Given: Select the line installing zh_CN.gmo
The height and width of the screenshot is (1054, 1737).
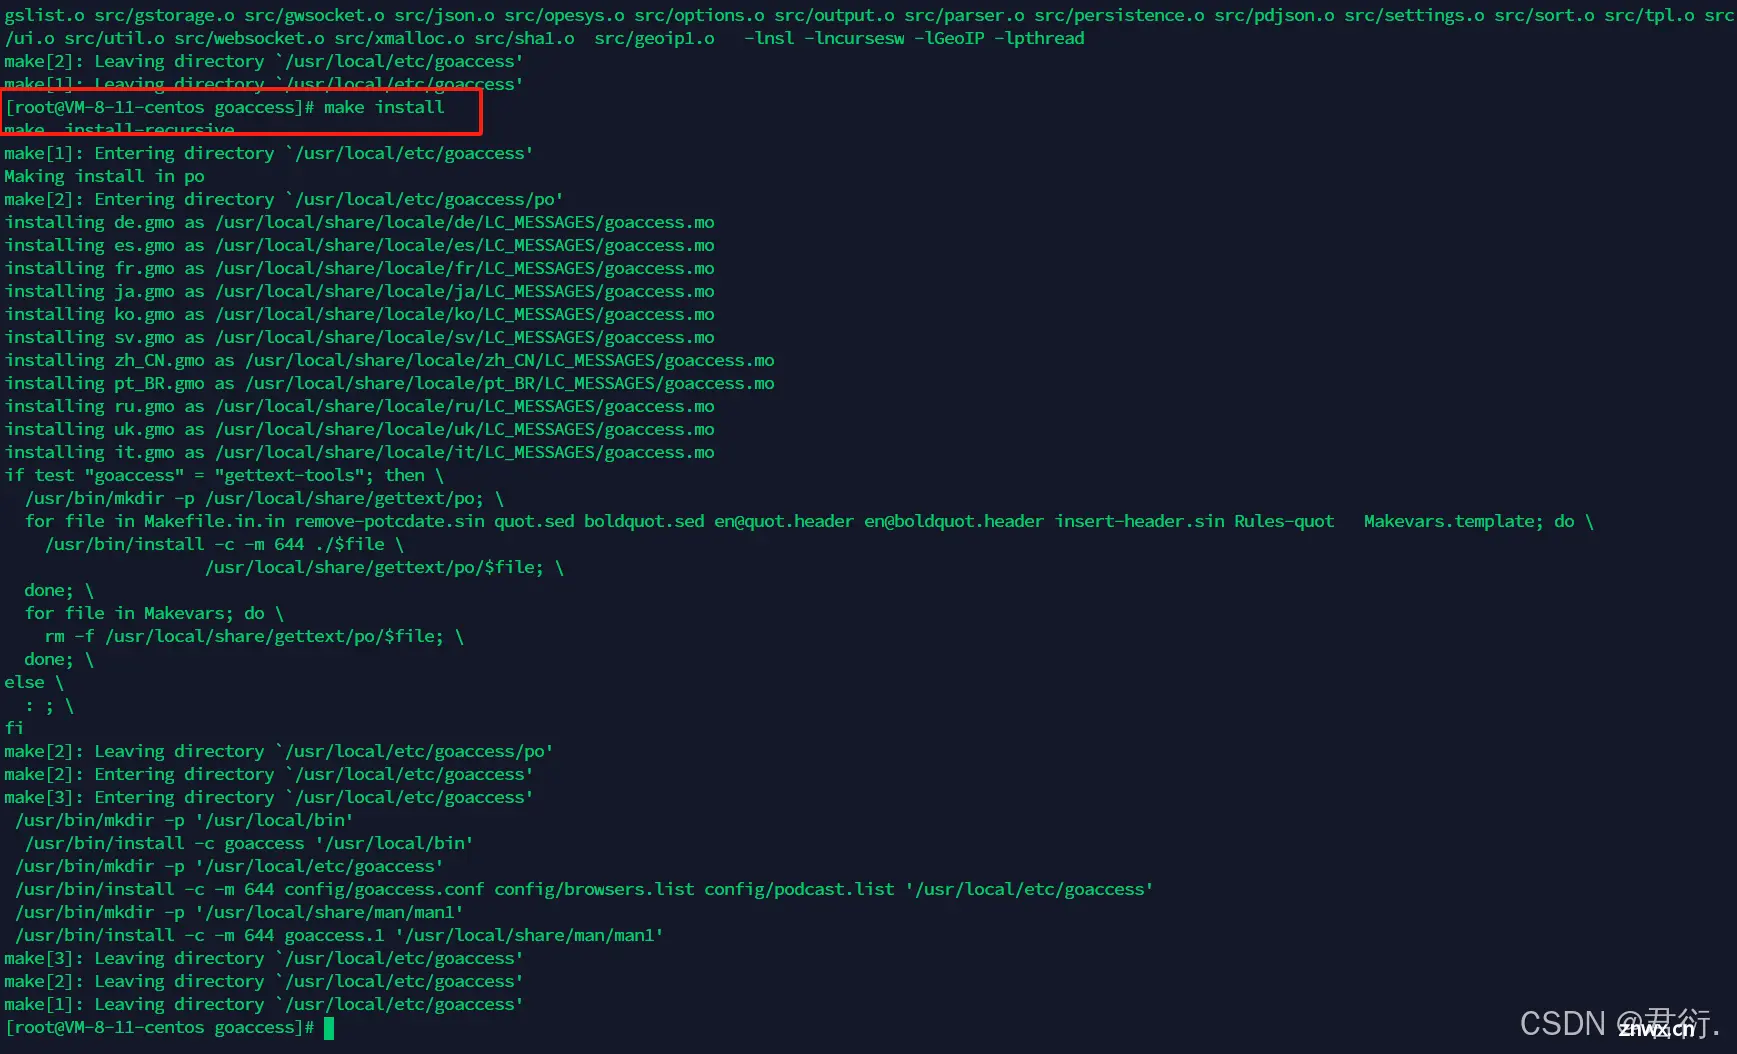Looking at the screenshot, I should pyautogui.click(x=390, y=360).
